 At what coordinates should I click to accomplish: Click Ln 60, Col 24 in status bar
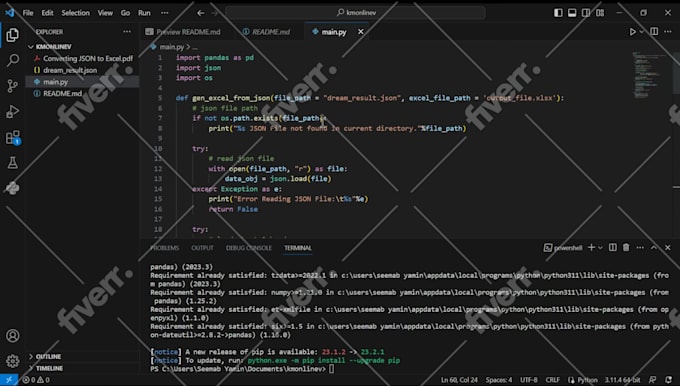pyautogui.click(x=459, y=380)
